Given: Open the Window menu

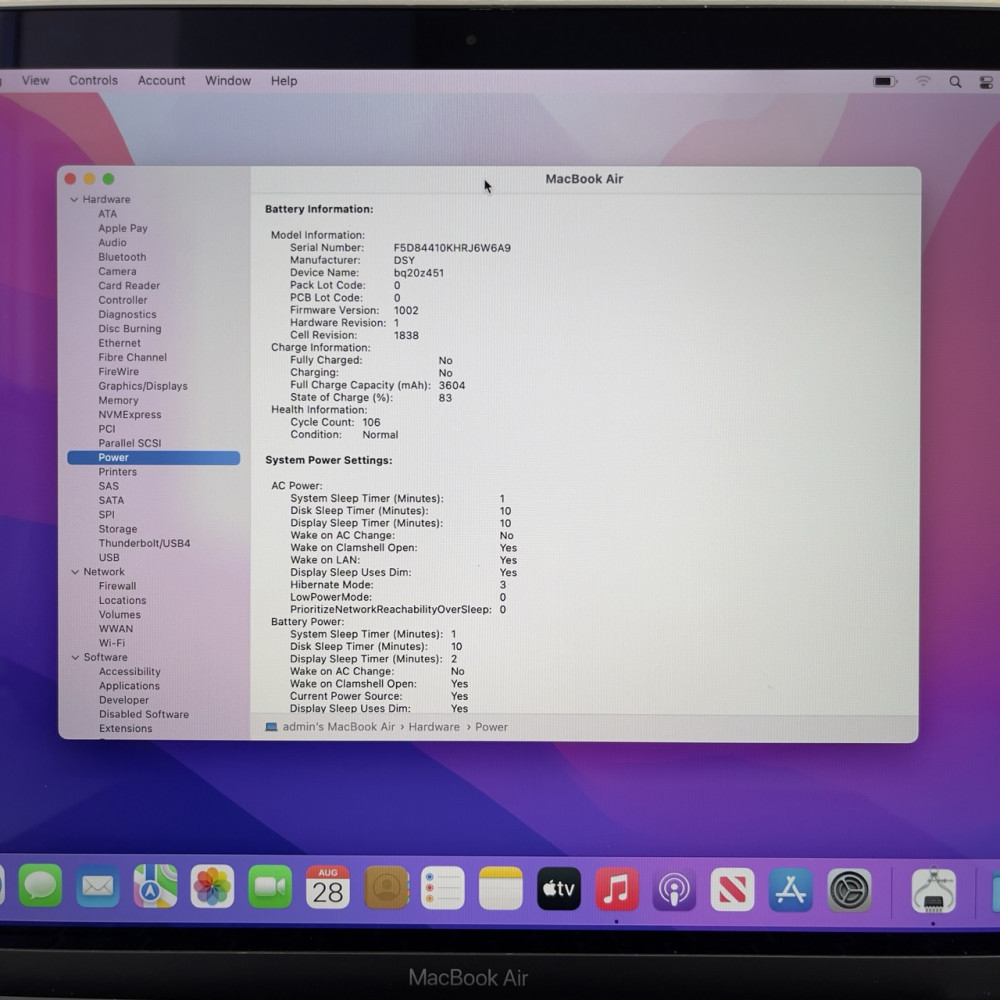Looking at the screenshot, I should [x=228, y=80].
